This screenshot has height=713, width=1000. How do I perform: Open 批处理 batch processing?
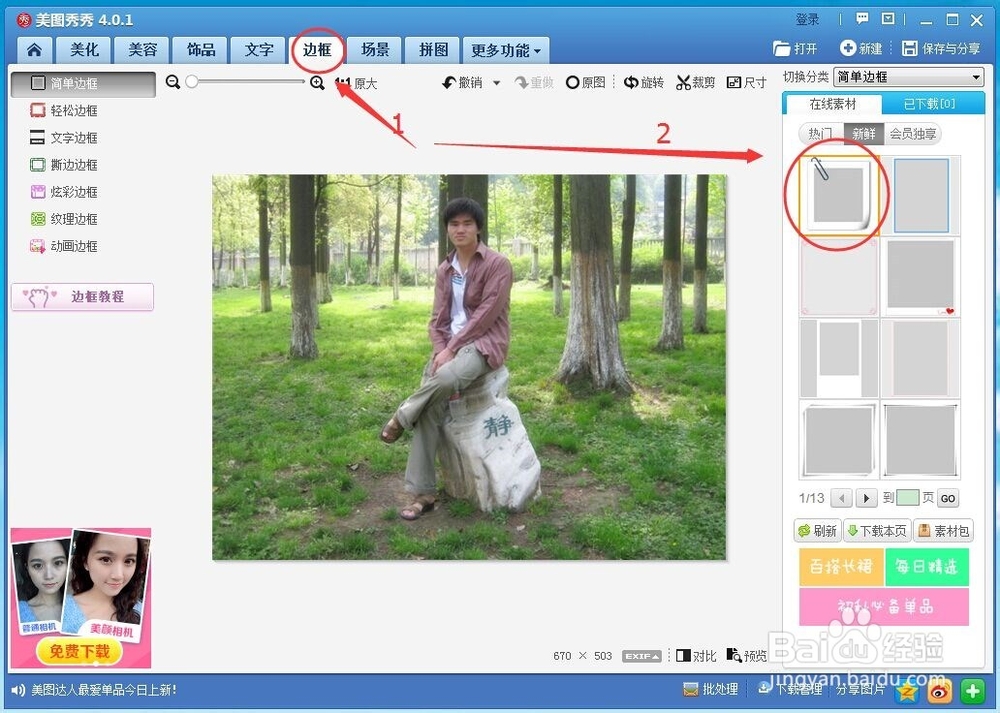pos(711,690)
